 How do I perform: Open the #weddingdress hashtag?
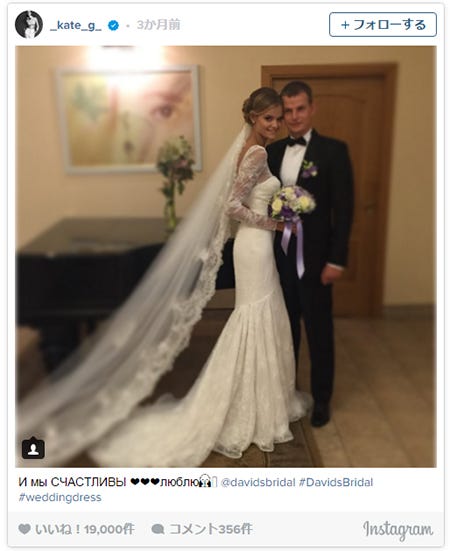point(60,497)
